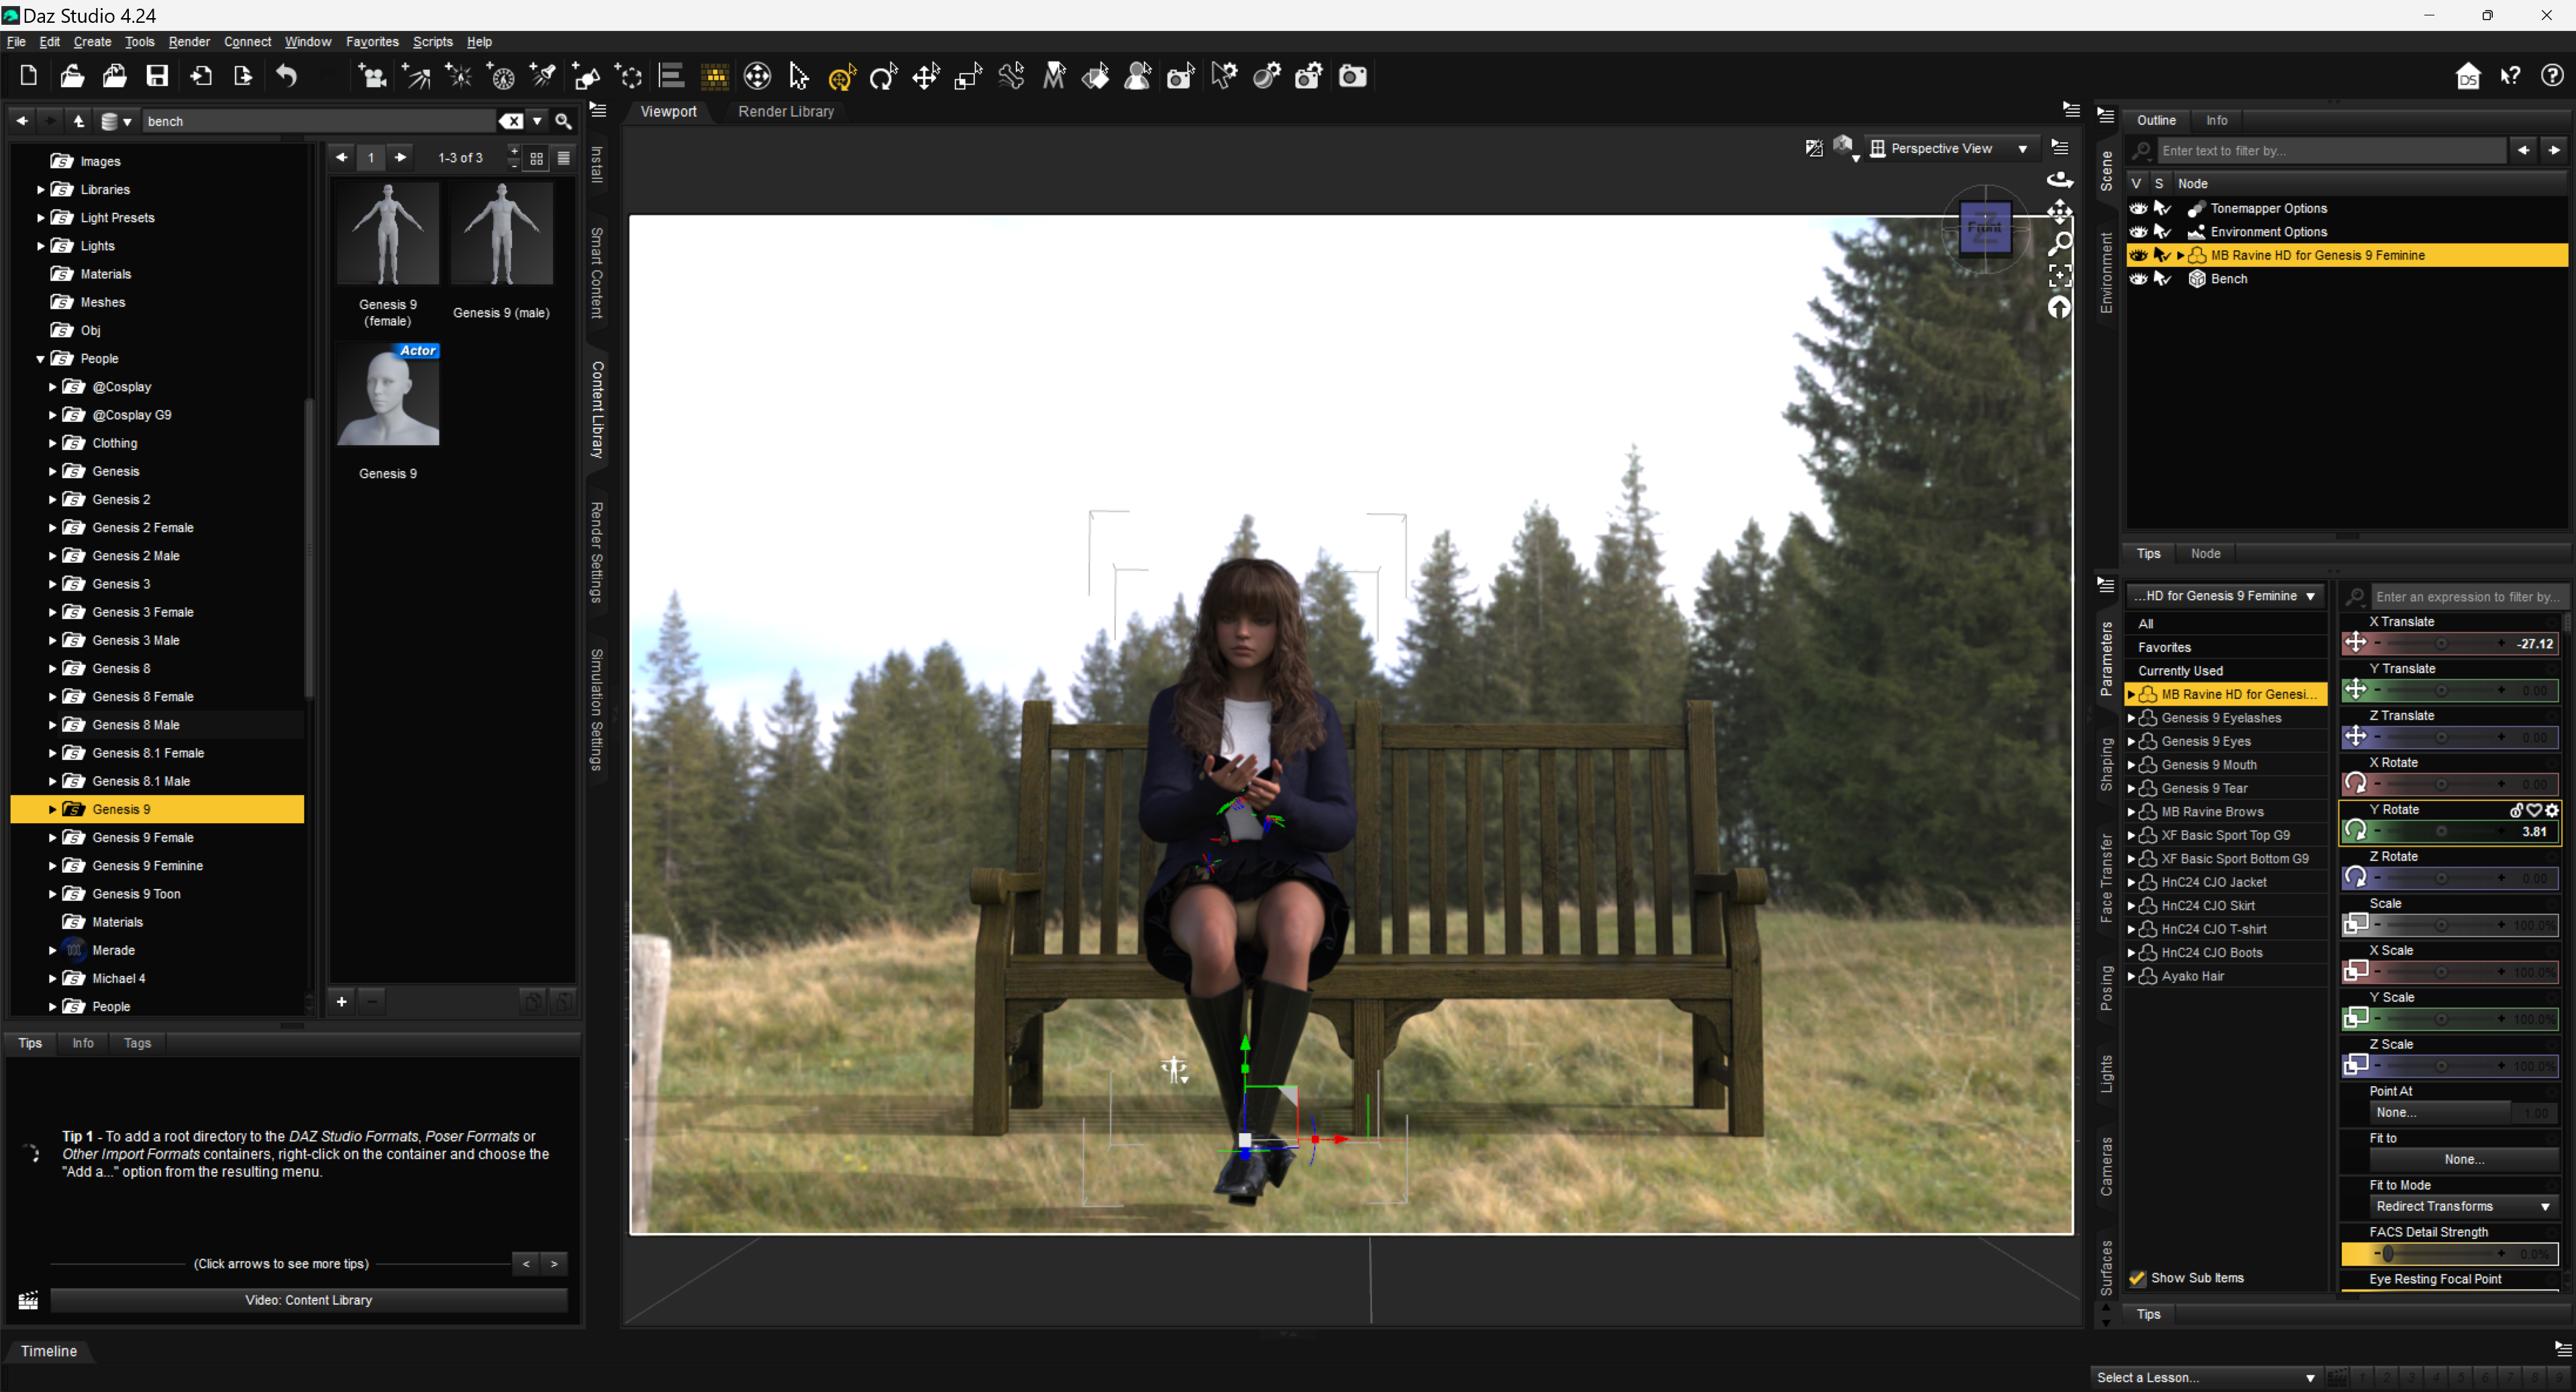Expand the Genesis 9 Female folder

pyautogui.click(x=53, y=838)
